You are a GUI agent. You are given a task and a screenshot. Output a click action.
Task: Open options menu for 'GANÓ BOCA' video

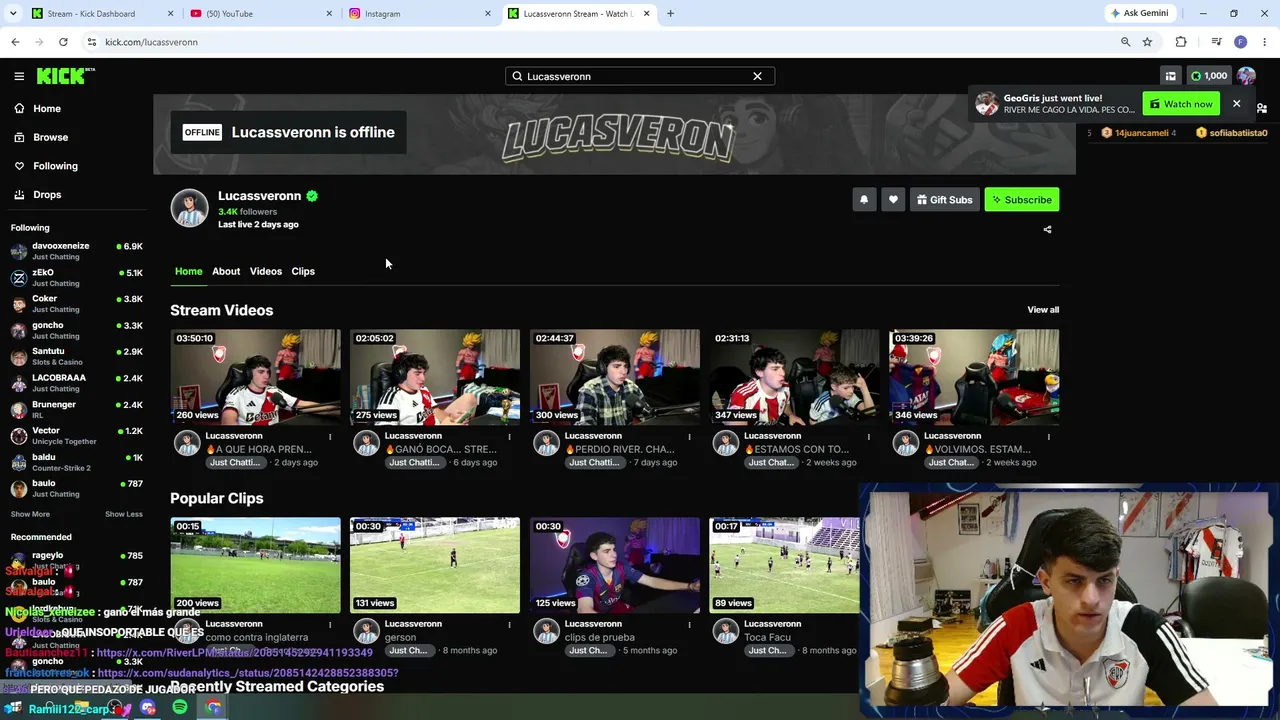pos(509,437)
